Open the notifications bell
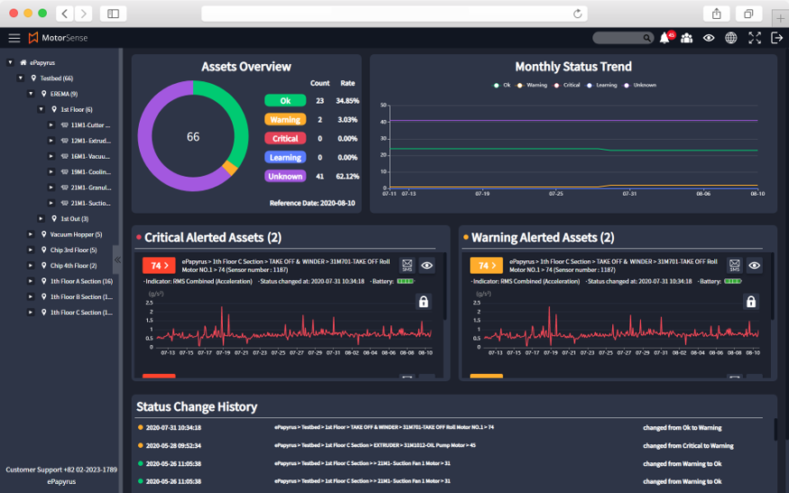This screenshot has height=493, width=789. click(x=665, y=38)
